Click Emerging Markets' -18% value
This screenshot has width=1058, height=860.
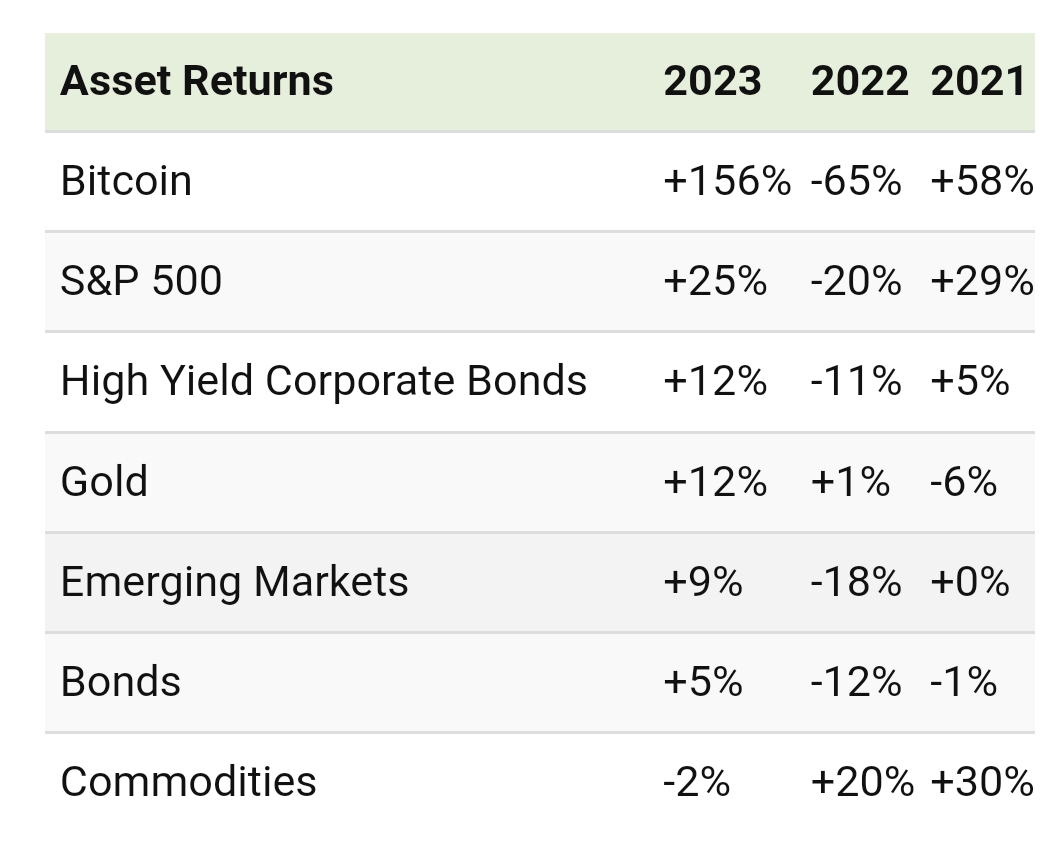(856, 581)
